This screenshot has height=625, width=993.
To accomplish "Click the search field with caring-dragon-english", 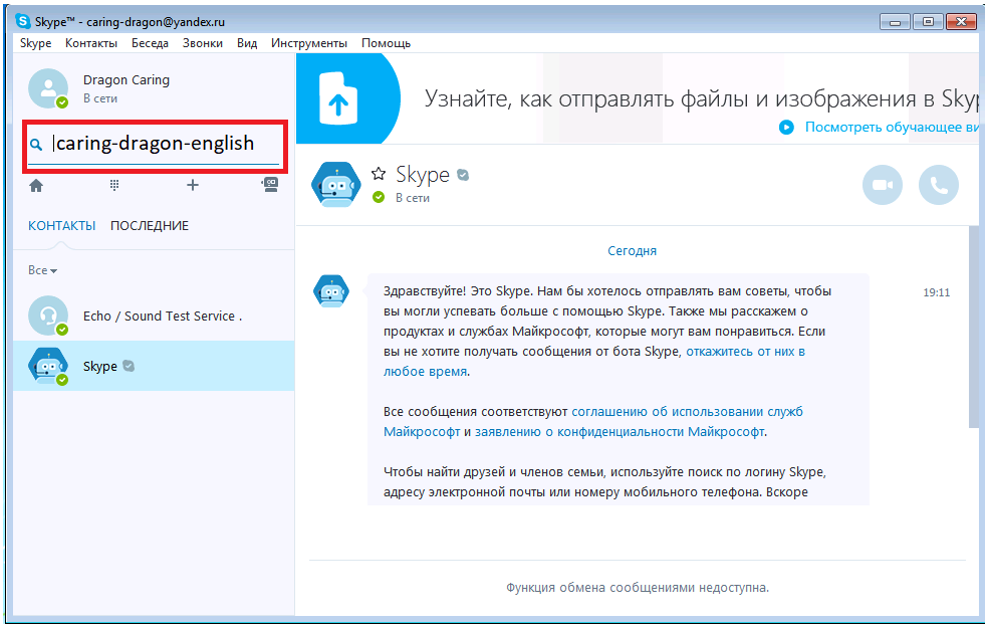I will point(155,145).
